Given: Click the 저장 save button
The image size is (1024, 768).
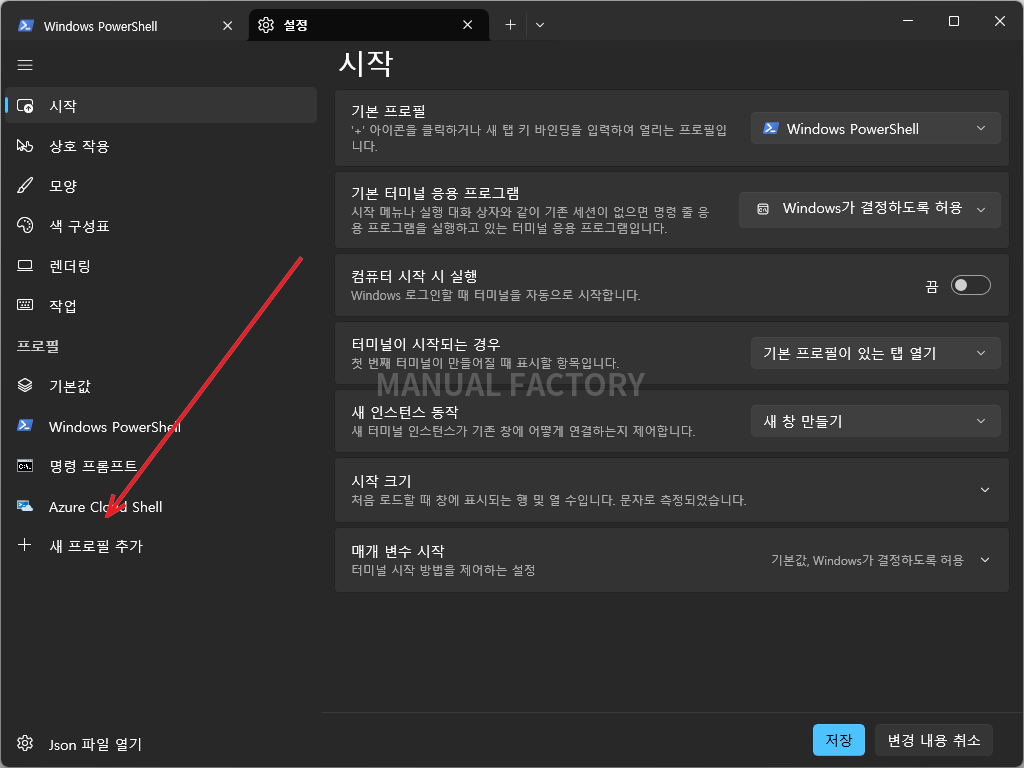Looking at the screenshot, I should 839,740.
